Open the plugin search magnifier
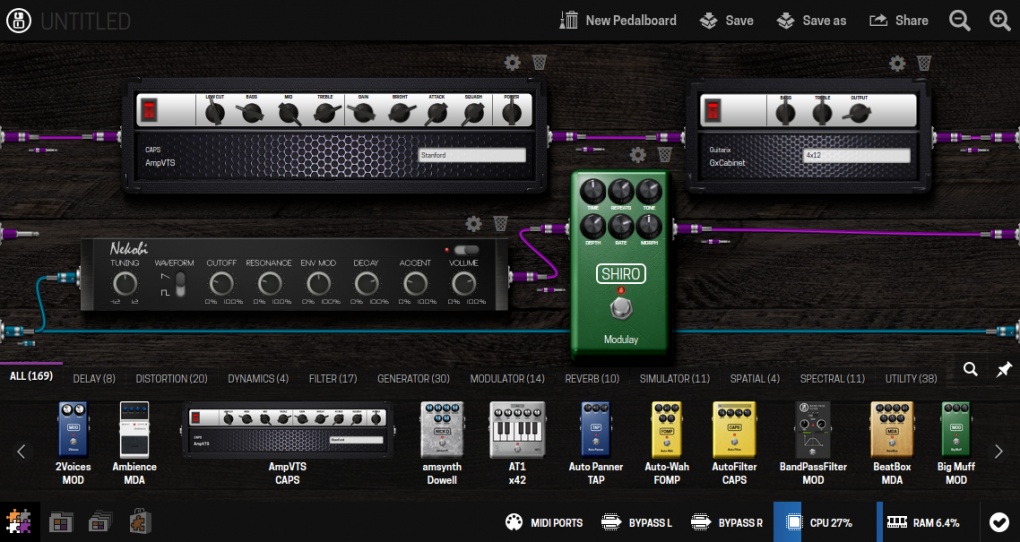Viewport: 1020px width, 542px height. [970, 369]
